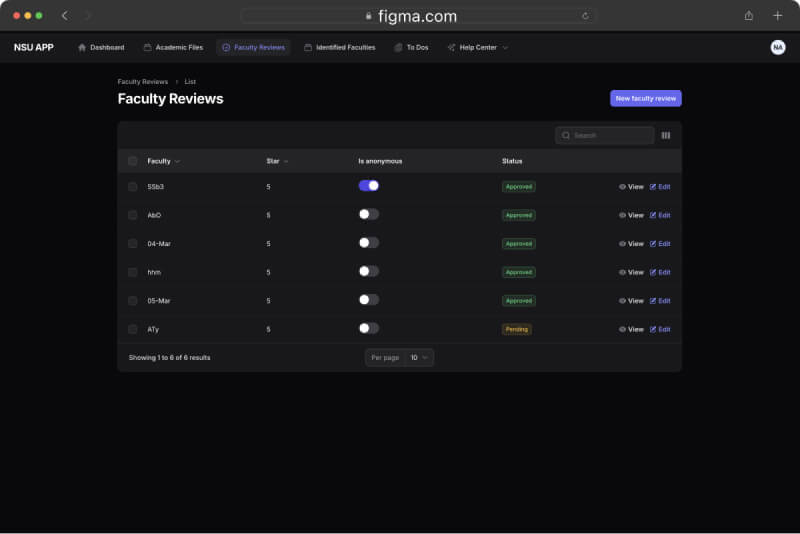The height and width of the screenshot is (534, 800).
Task: Check the select-all checkbox in table header
Action: click(133, 161)
